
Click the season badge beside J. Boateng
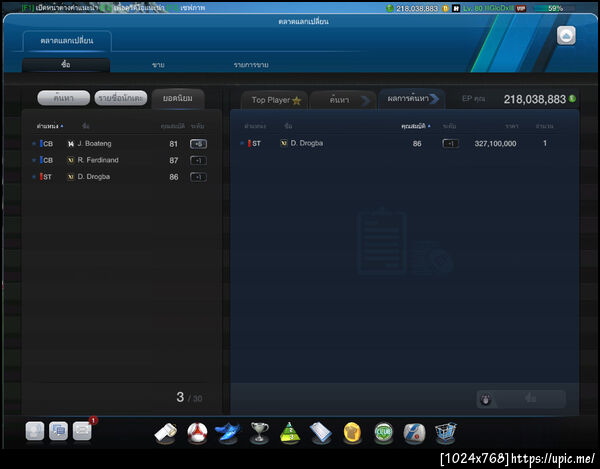click(71, 144)
